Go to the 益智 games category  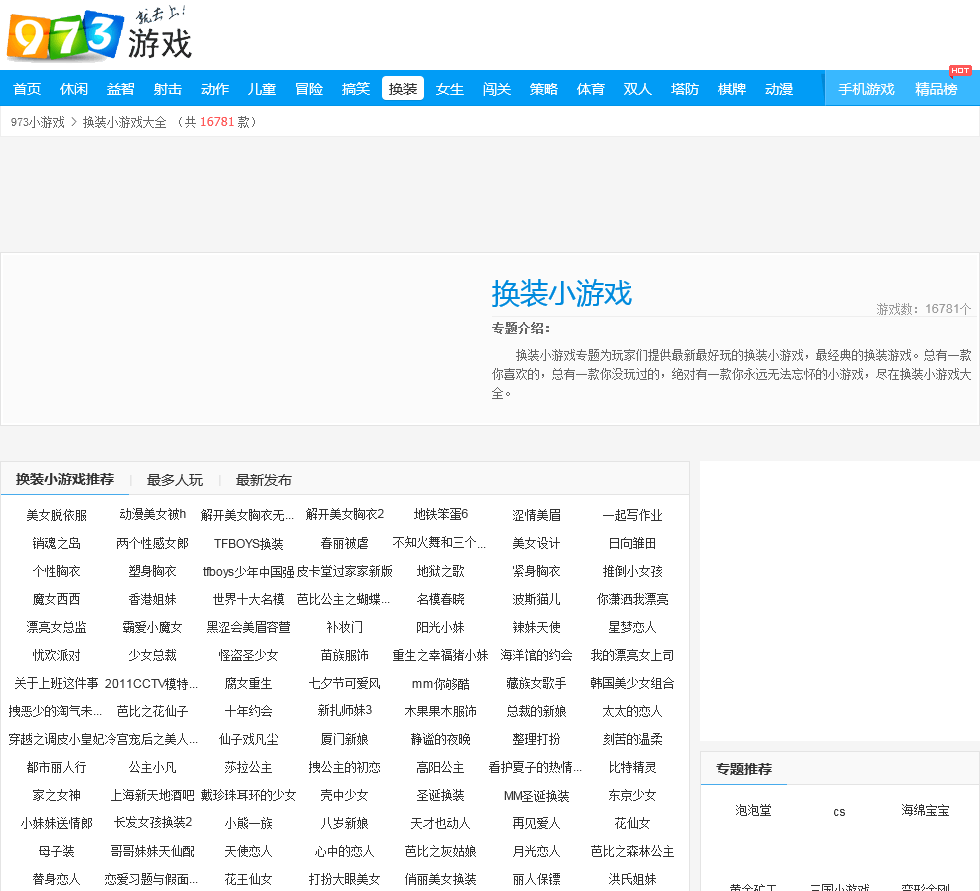[121, 89]
